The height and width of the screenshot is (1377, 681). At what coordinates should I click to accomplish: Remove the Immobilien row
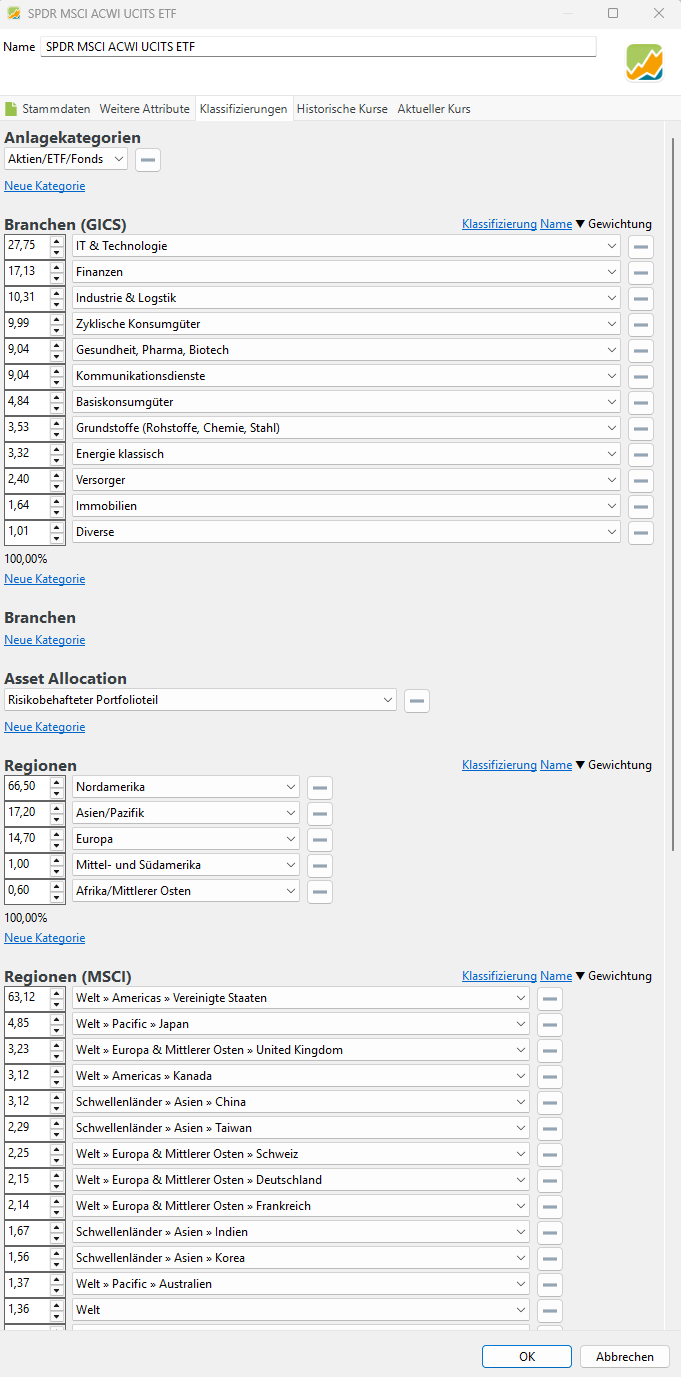pos(641,506)
